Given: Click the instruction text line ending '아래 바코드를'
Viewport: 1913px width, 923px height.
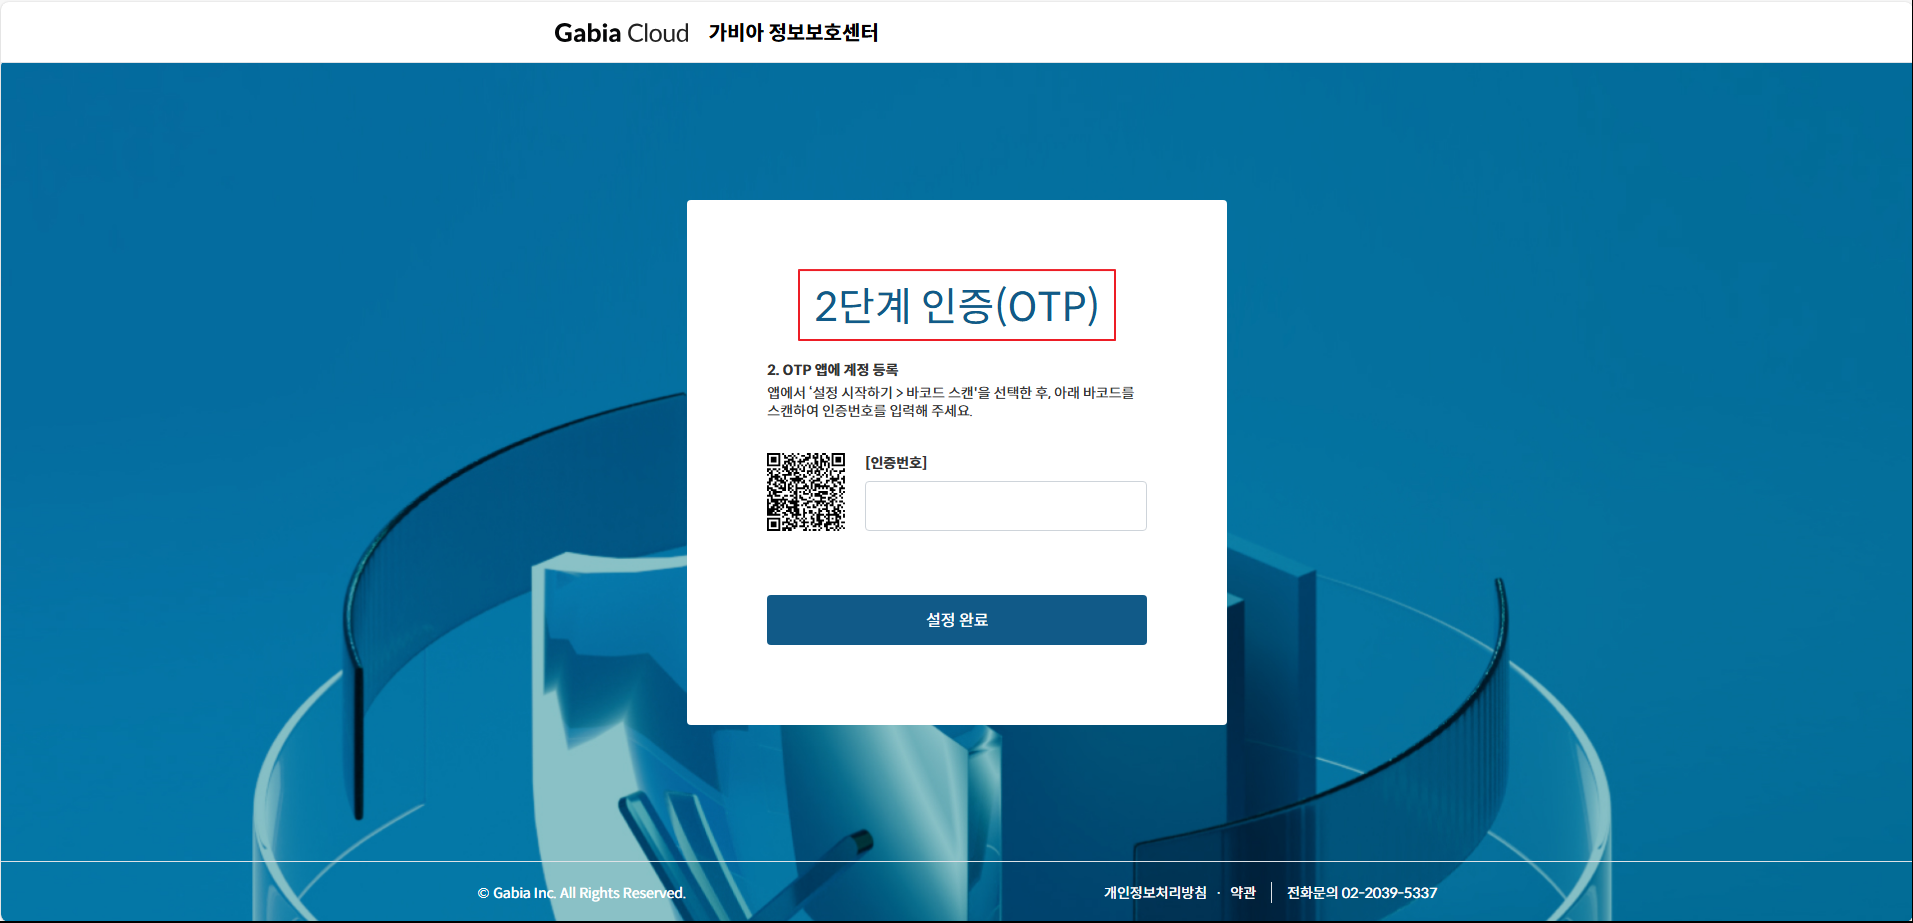Looking at the screenshot, I should (x=950, y=392).
